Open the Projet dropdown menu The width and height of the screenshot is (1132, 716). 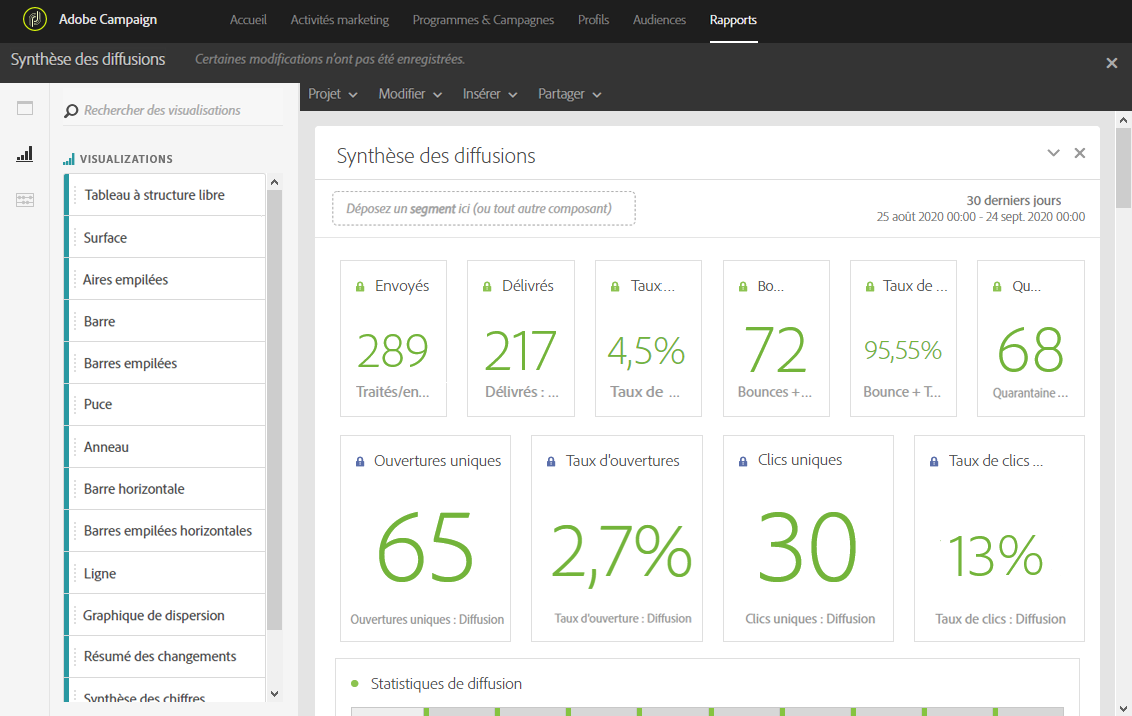click(332, 94)
